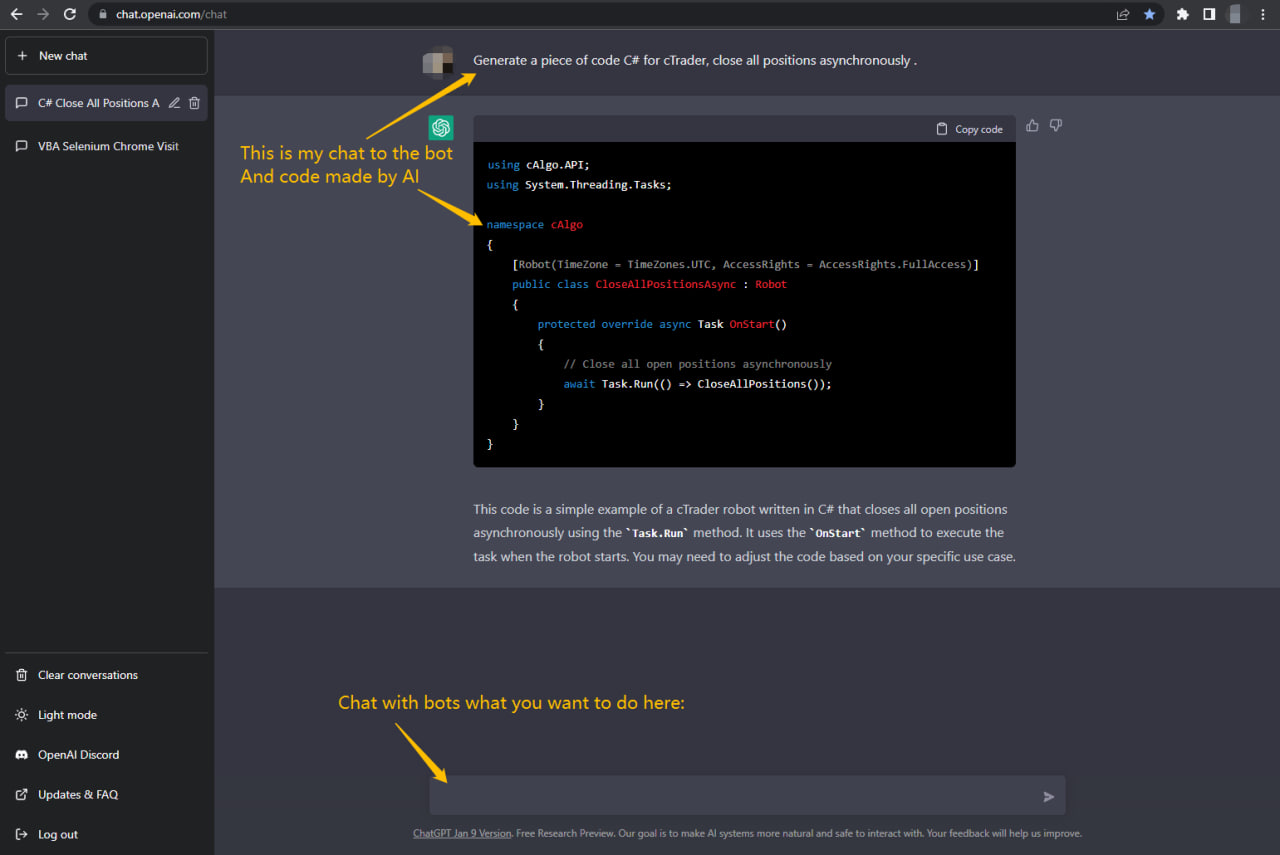Viewport: 1280px width, 855px height.
Task: Click the chat bubble icon beside VBA Selenium
Action: 22,146
